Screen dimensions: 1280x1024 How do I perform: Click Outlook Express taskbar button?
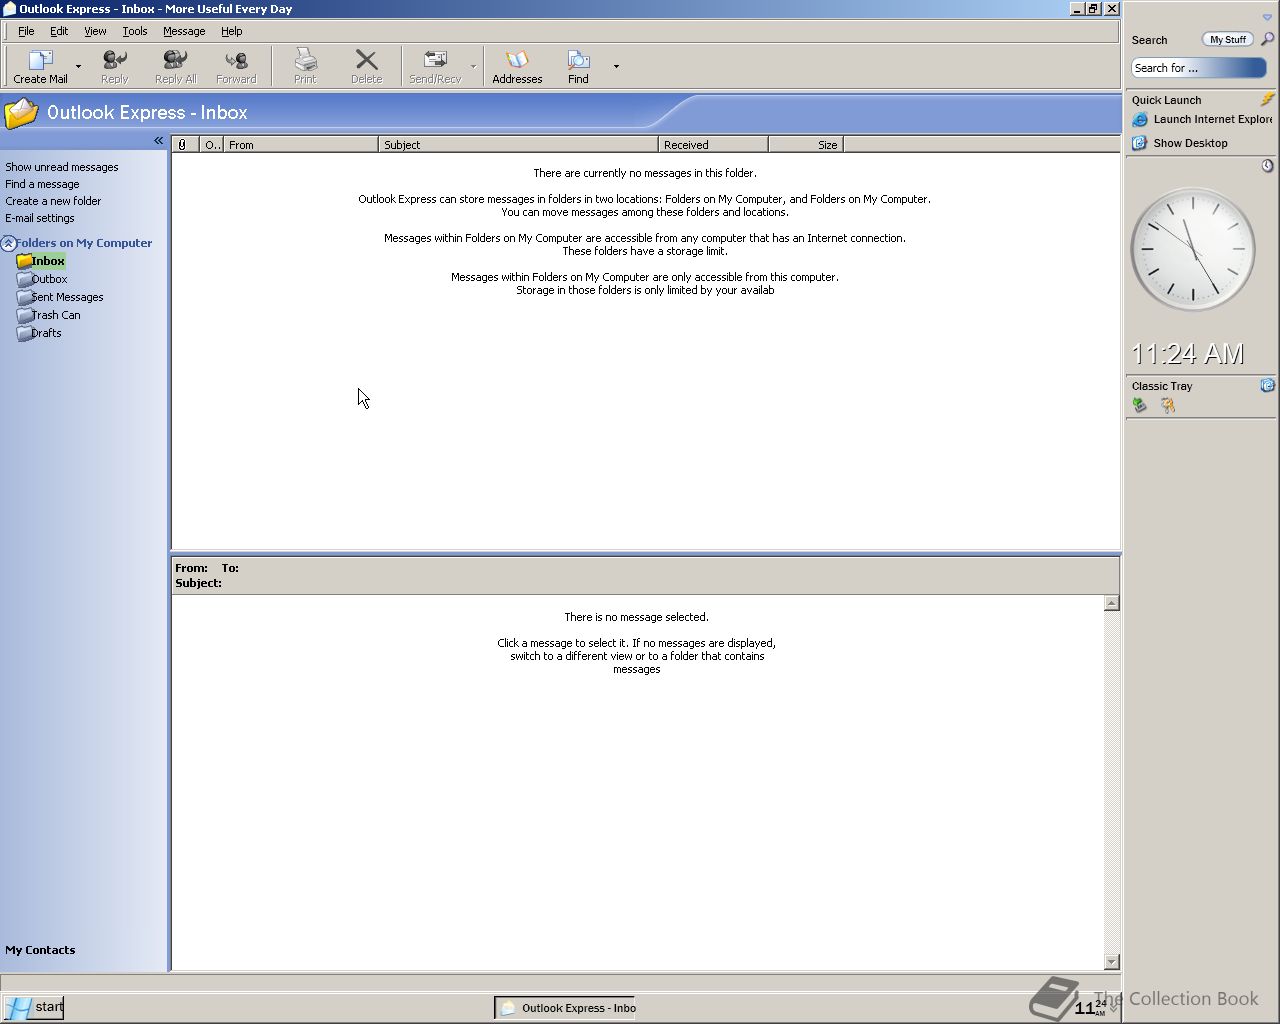tap(566, 1008)
